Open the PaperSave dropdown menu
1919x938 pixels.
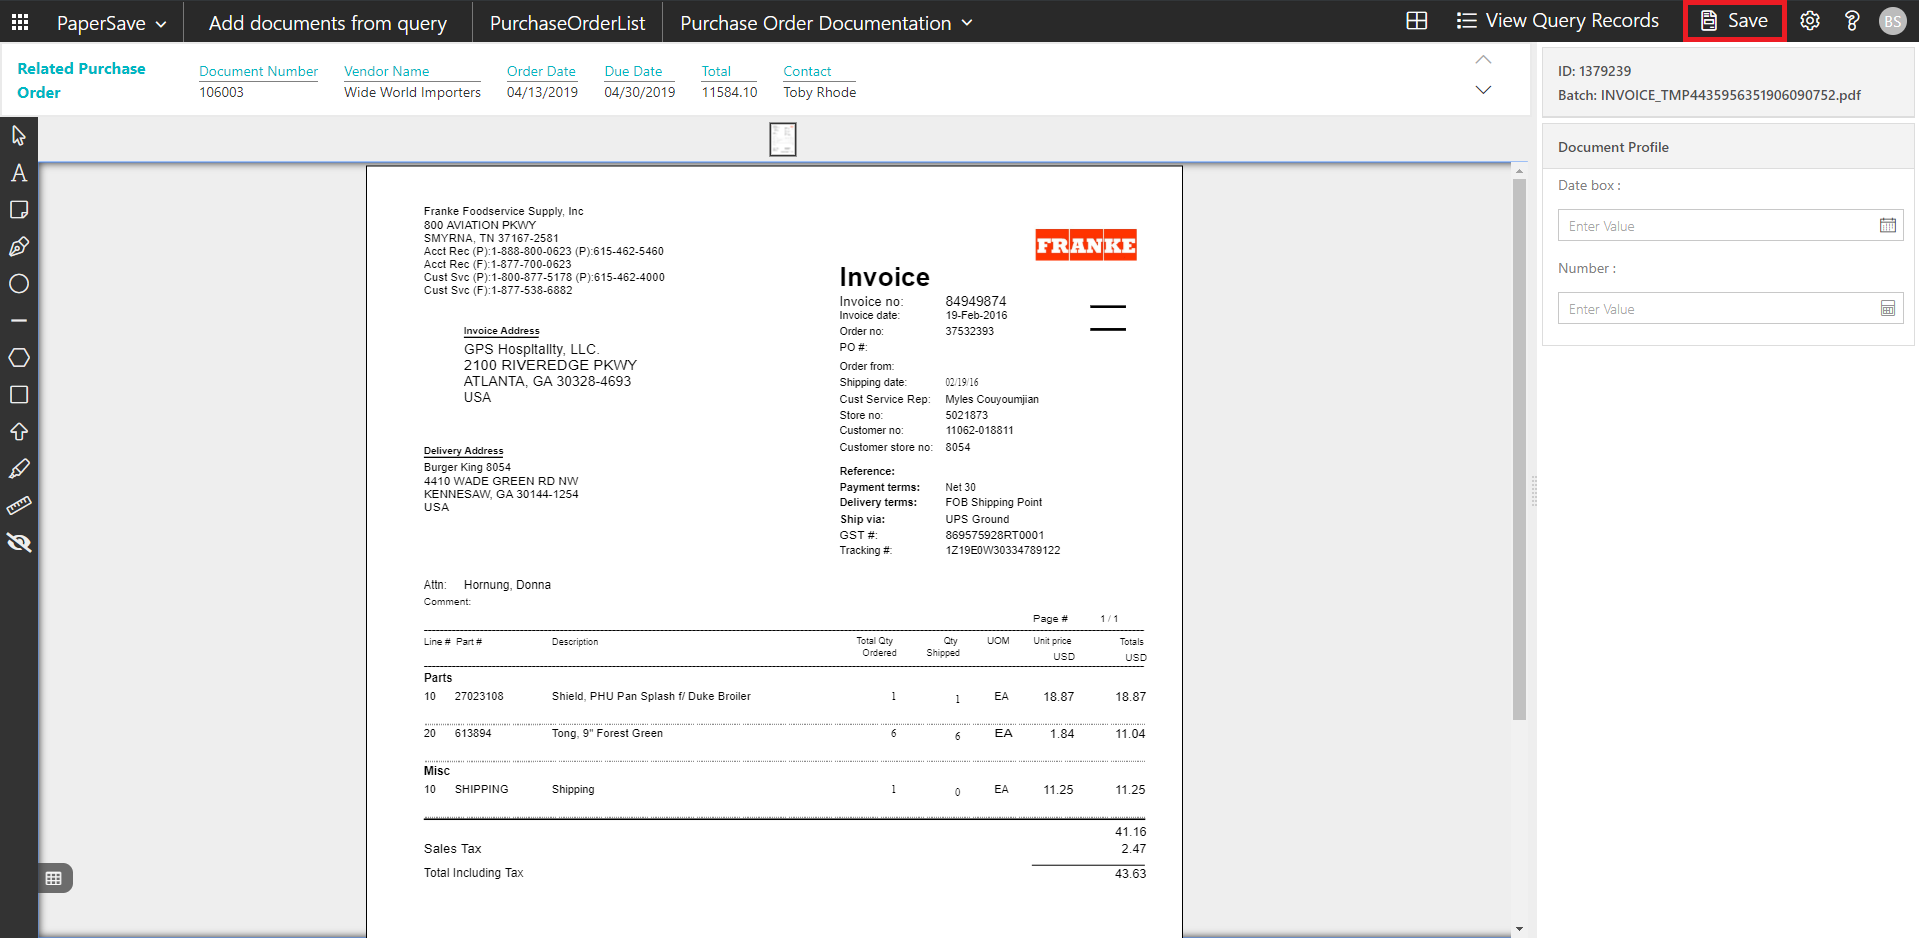point(111,23)
